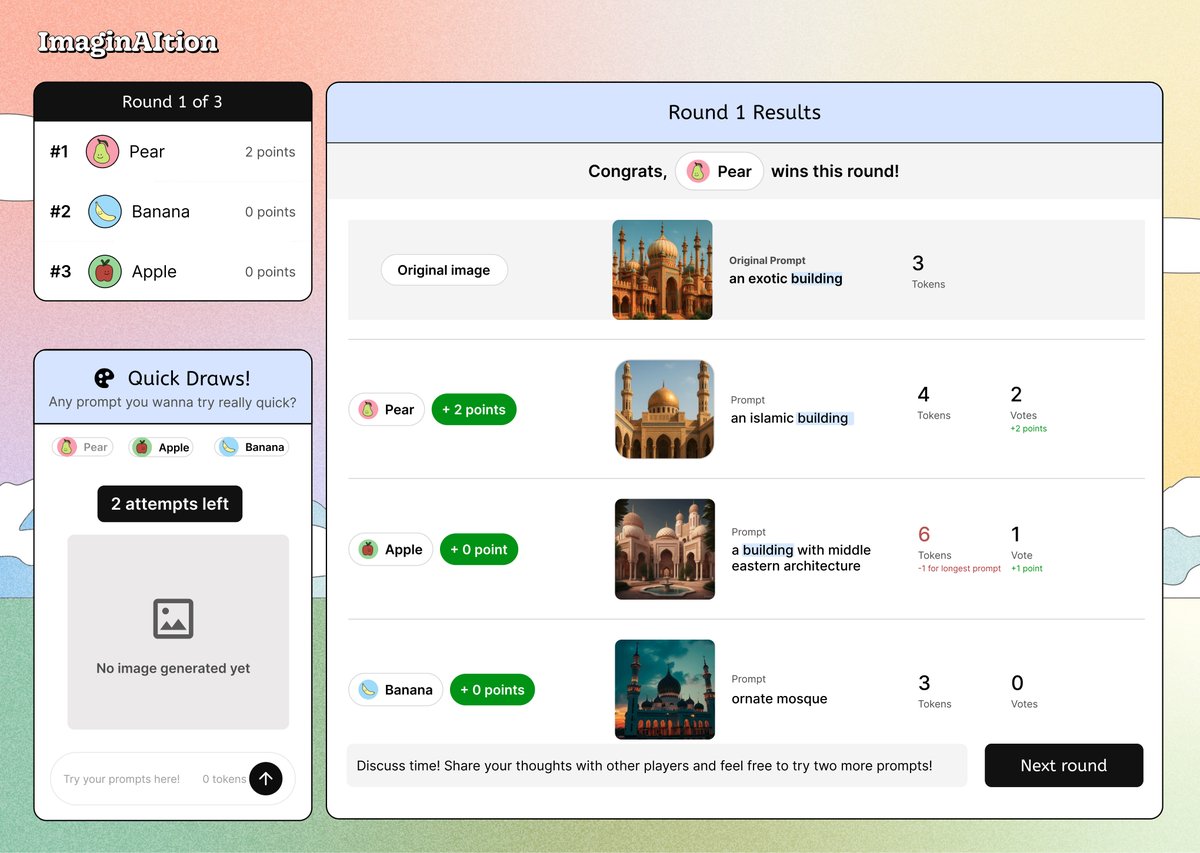Click the Round 1 of 3 header
Image resolution: width=1200 pixels, height=853 pixels.
click(x=173, y=102)
